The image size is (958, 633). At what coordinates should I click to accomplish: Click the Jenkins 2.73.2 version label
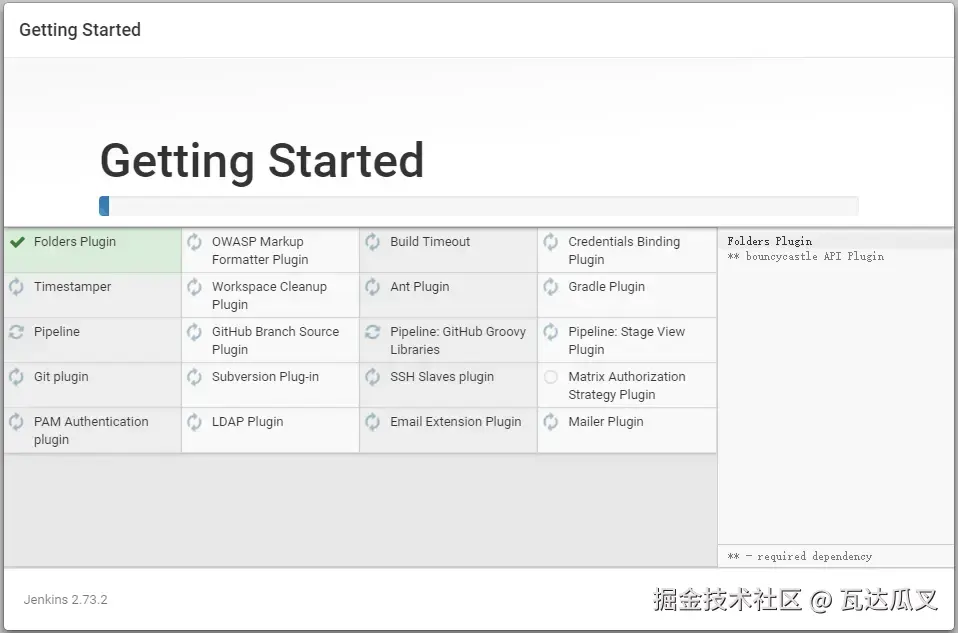click(x=65, y=599)
